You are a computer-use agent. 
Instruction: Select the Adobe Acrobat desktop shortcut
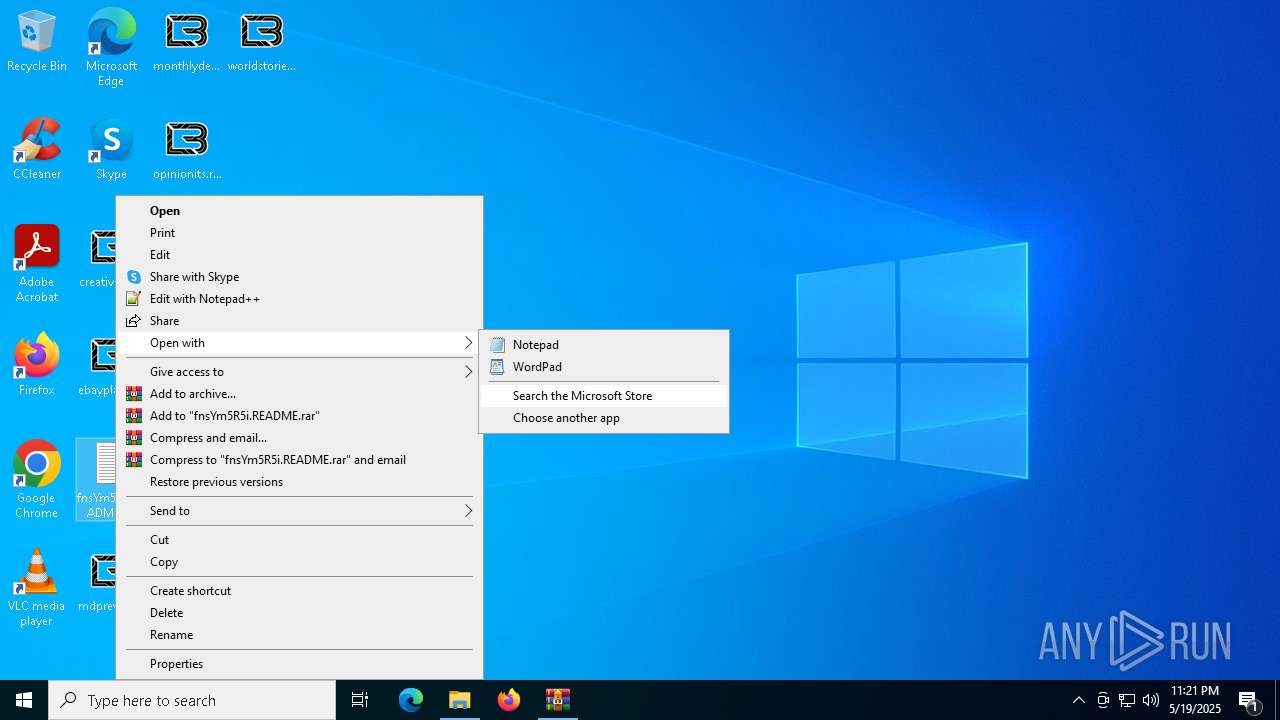click(37, 265)
